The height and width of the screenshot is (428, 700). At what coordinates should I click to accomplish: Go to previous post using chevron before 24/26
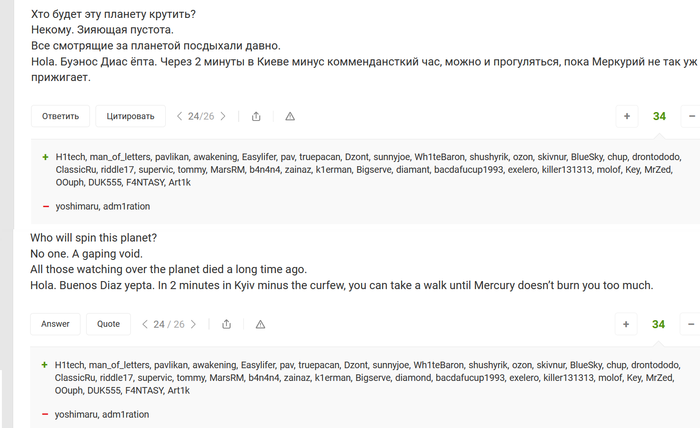(x=179, y=116)
